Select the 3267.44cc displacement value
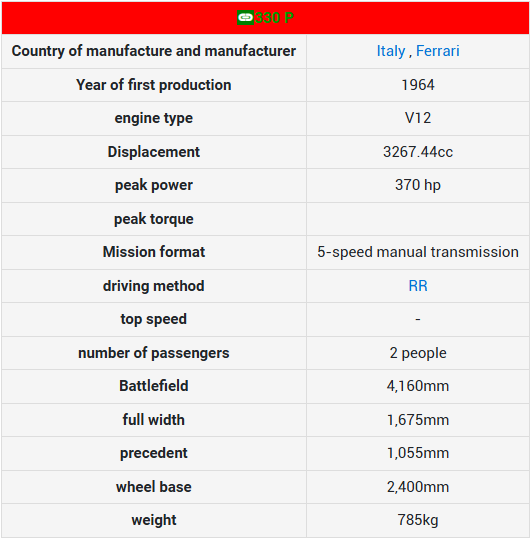 click(x=418, y=152)
